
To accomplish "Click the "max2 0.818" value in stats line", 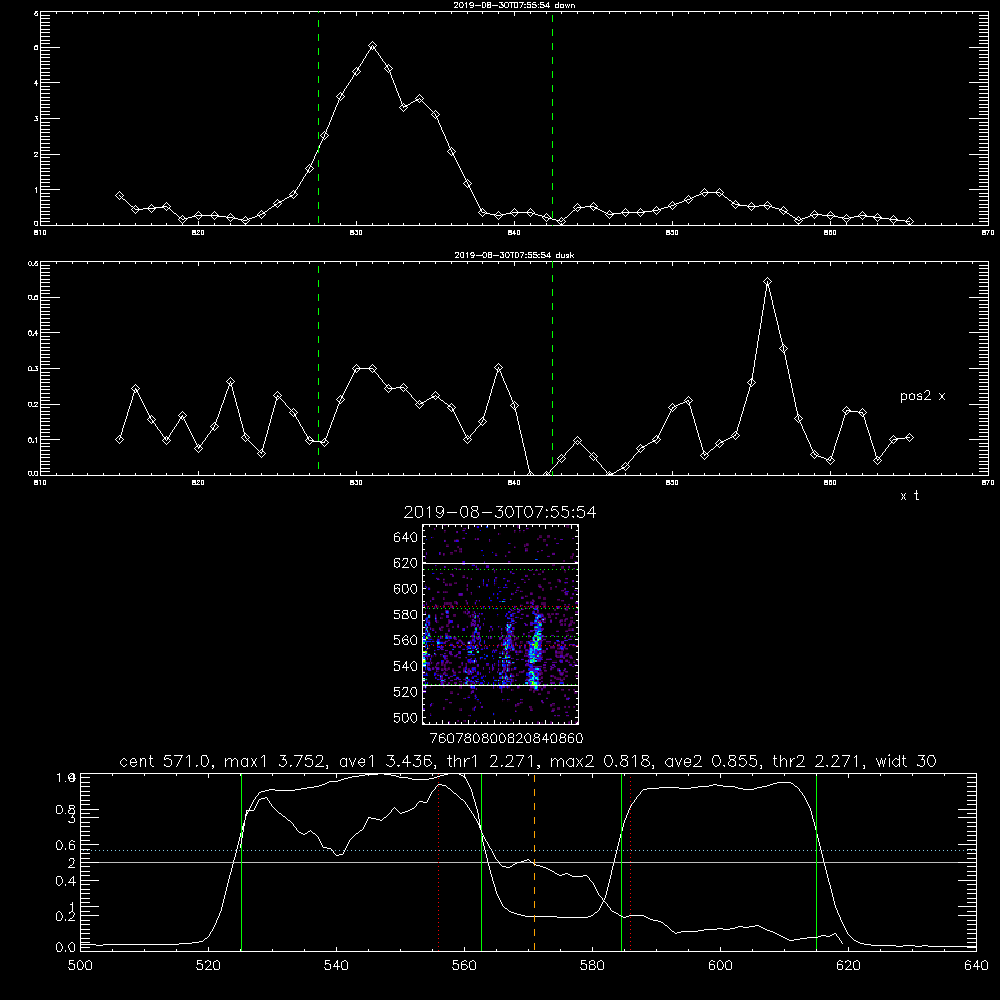I will (601, 761).
